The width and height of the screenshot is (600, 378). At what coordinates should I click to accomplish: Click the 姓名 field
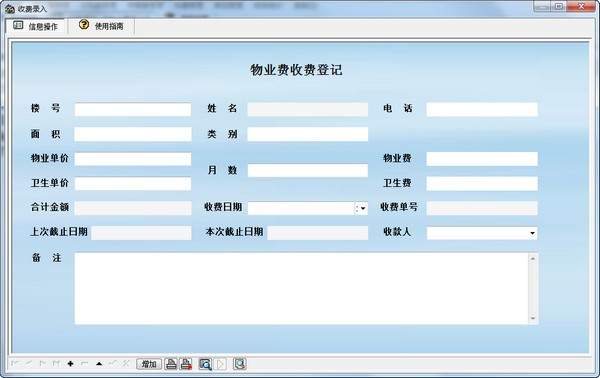coord(308,109)
